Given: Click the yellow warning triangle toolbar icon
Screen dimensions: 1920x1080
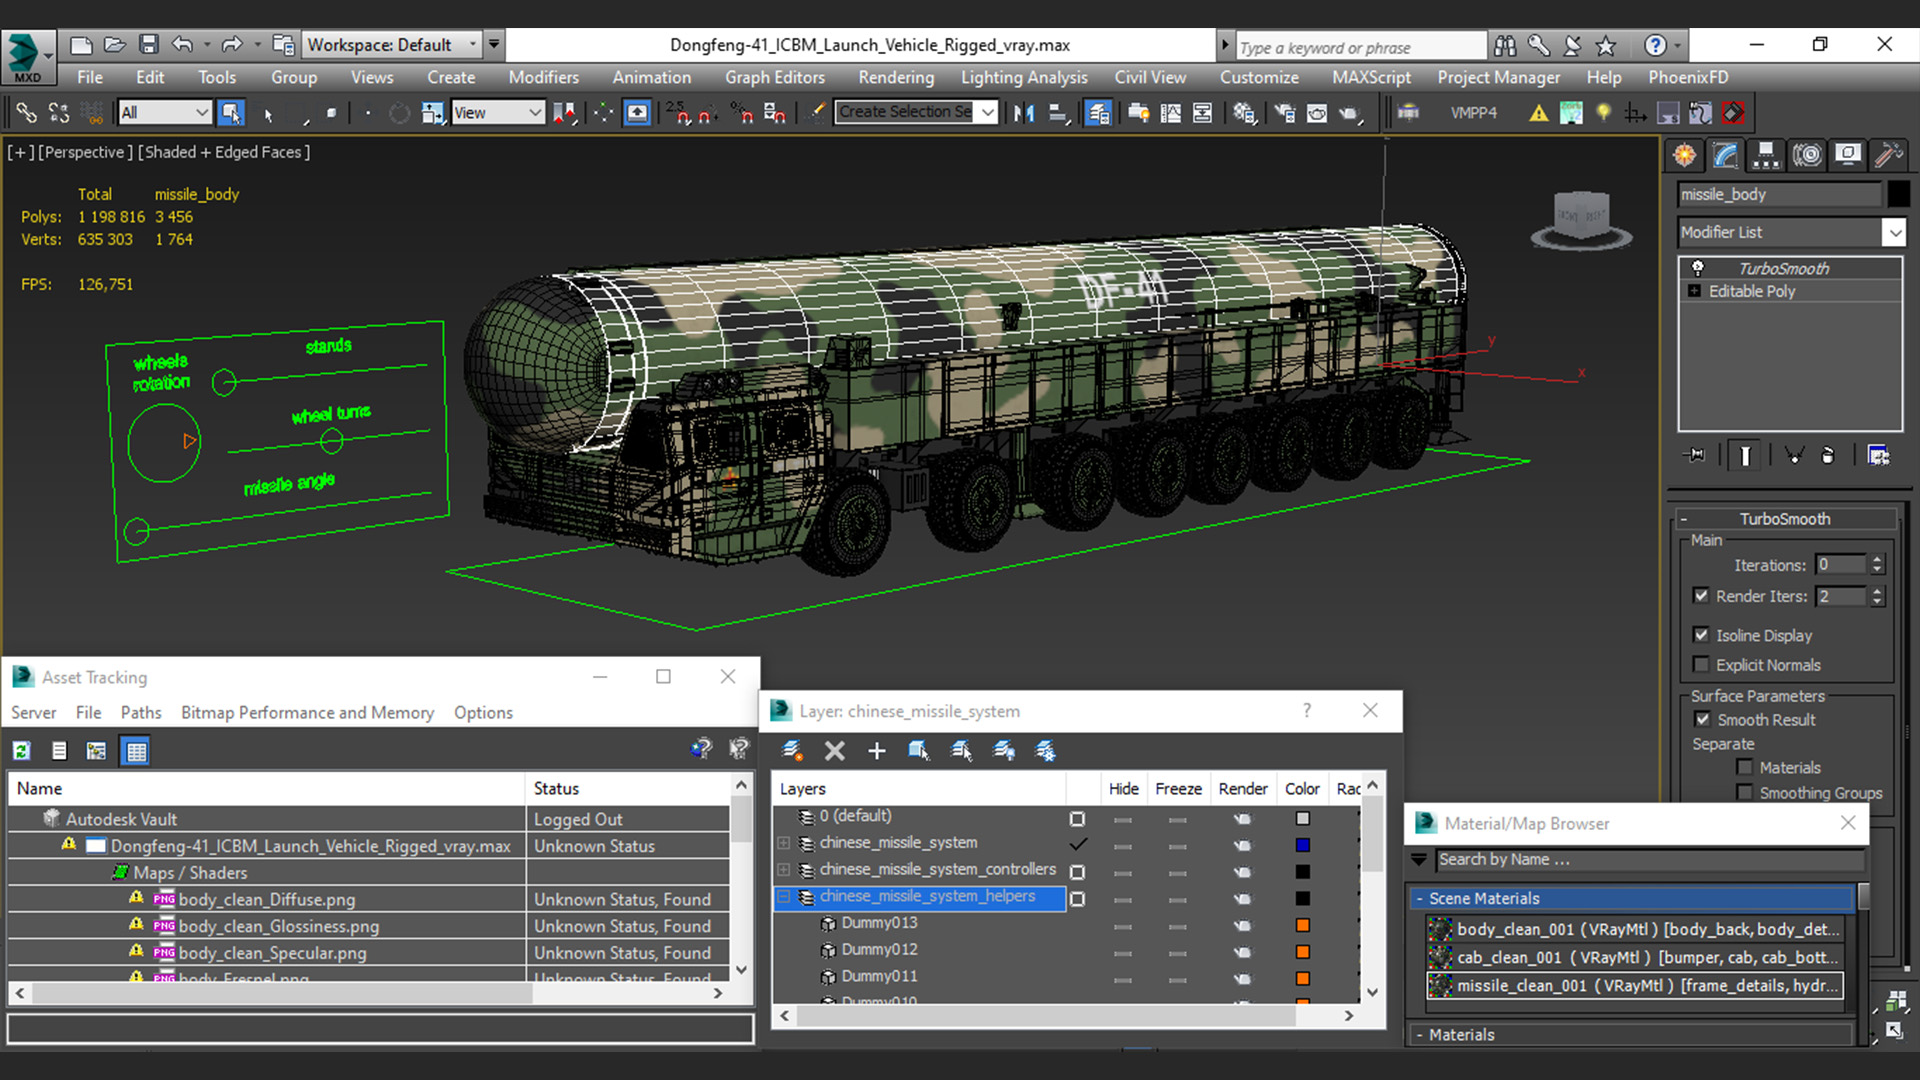Looking at the screenshot, I should tap(1539, 113).
